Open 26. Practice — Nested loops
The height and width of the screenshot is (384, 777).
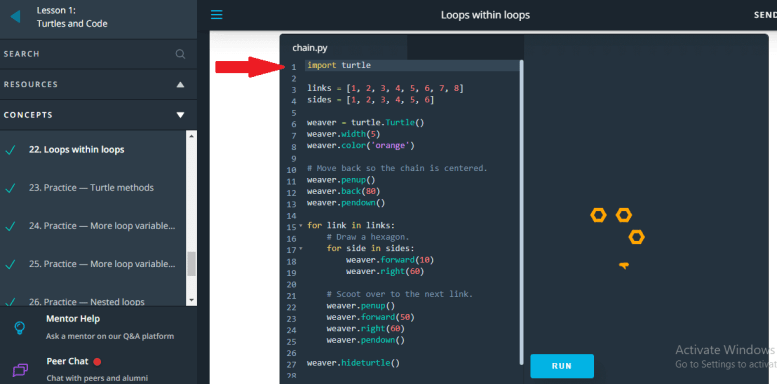87,302
